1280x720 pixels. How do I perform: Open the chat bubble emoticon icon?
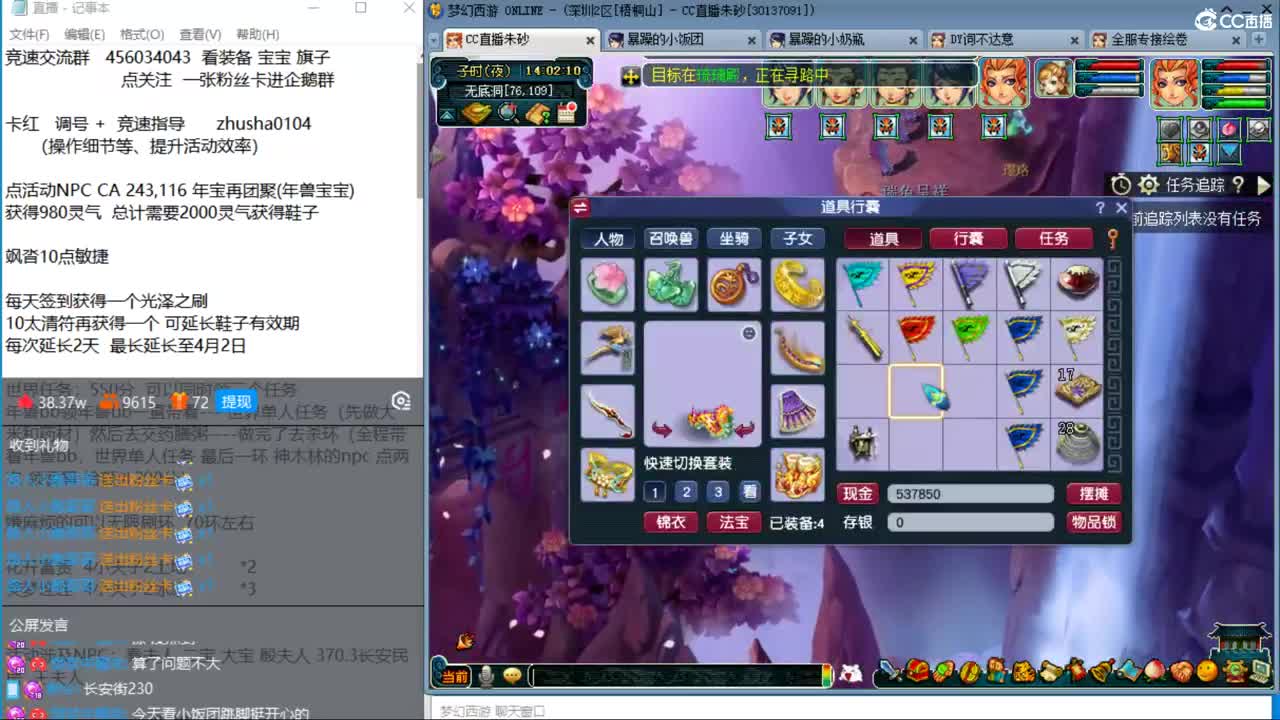[512, 676]
